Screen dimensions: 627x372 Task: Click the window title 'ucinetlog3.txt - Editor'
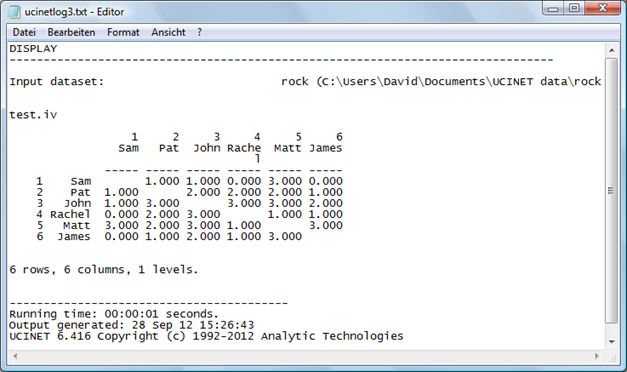[x=74, y=12]
